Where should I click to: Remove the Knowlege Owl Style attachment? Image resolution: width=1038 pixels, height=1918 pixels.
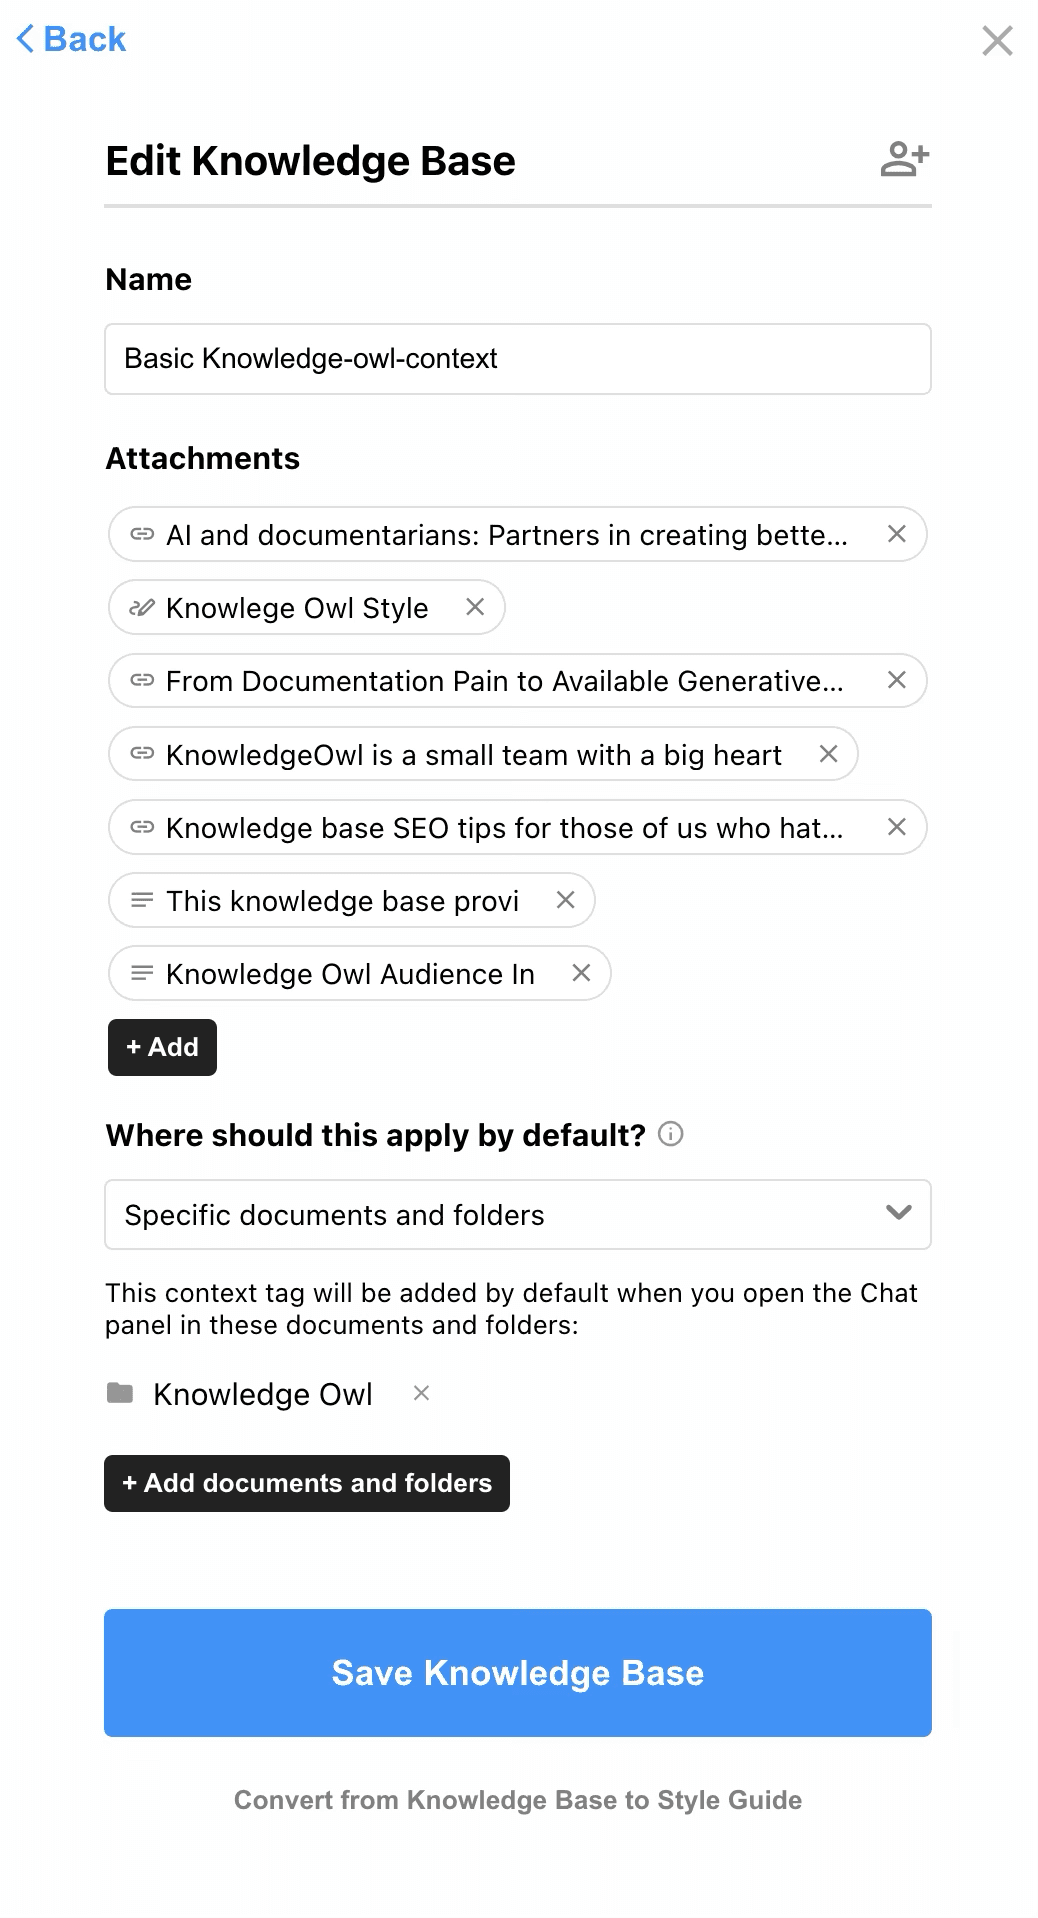[x=475, y=607]
